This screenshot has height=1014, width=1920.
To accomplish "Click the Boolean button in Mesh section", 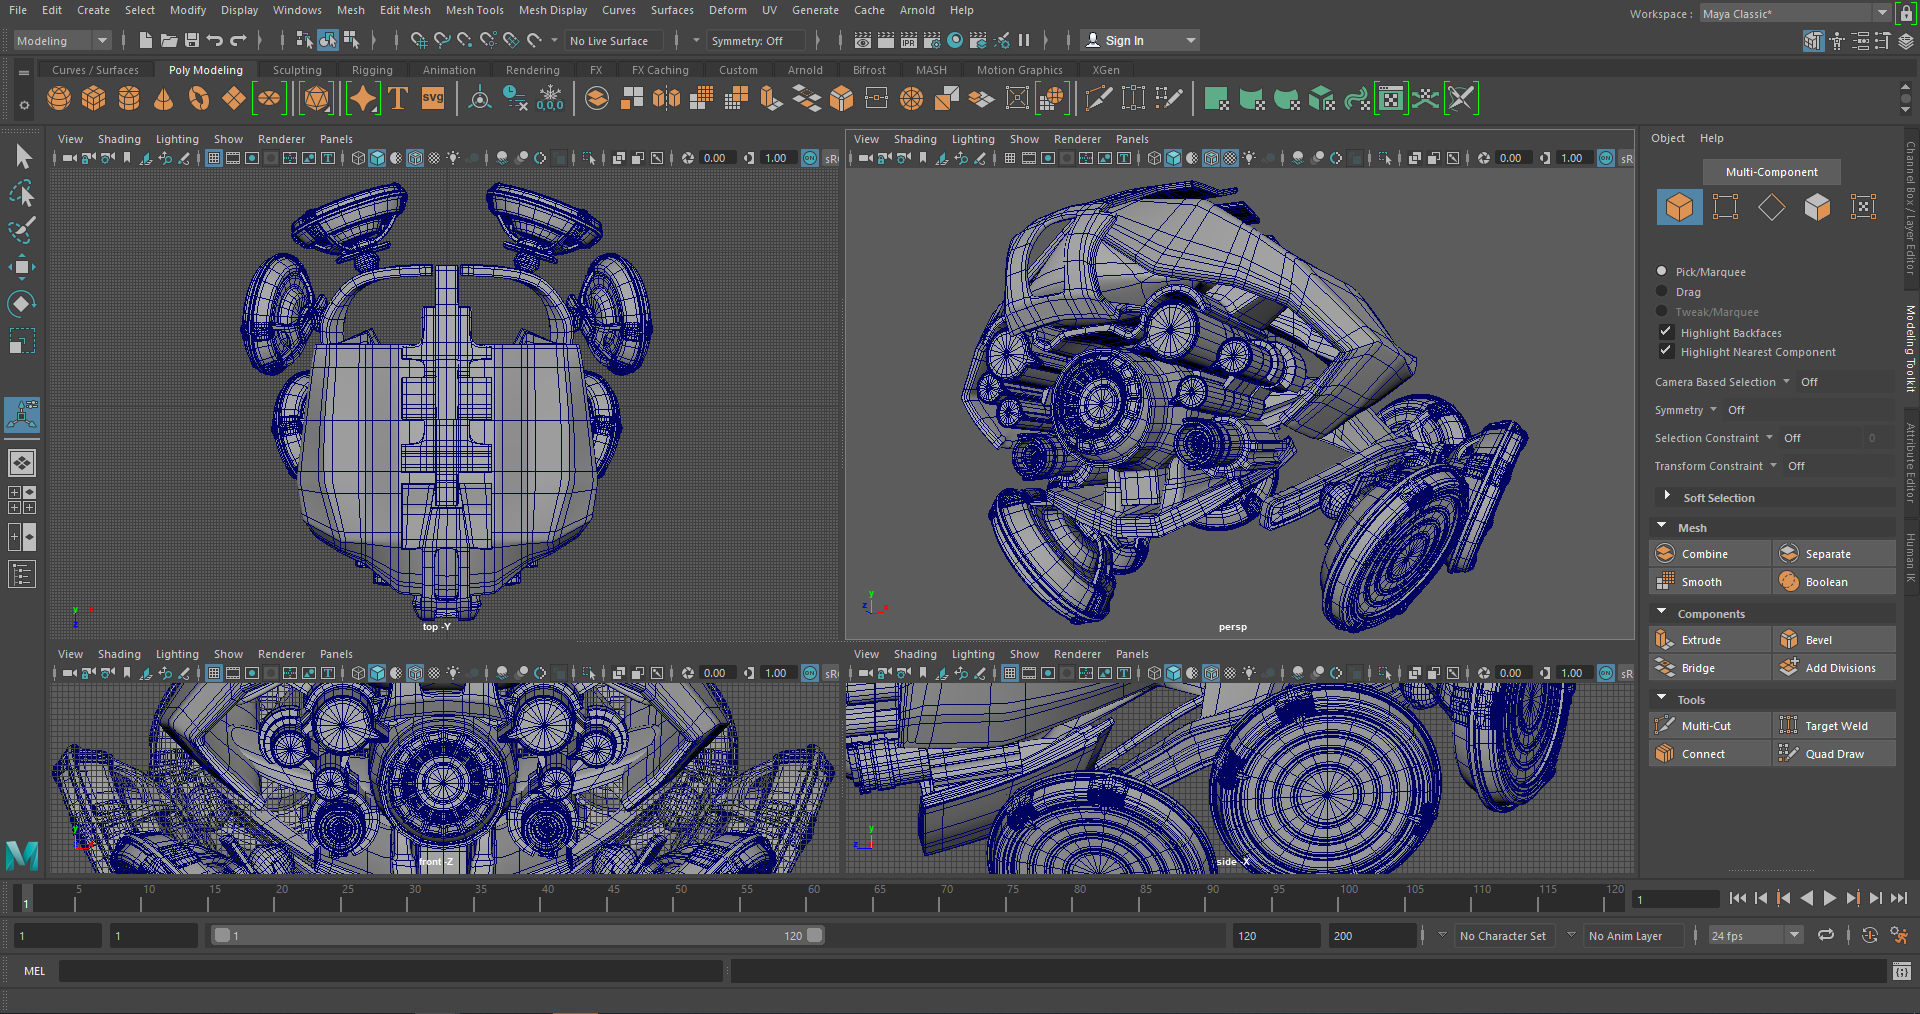I will click(x=1826, y=582).
